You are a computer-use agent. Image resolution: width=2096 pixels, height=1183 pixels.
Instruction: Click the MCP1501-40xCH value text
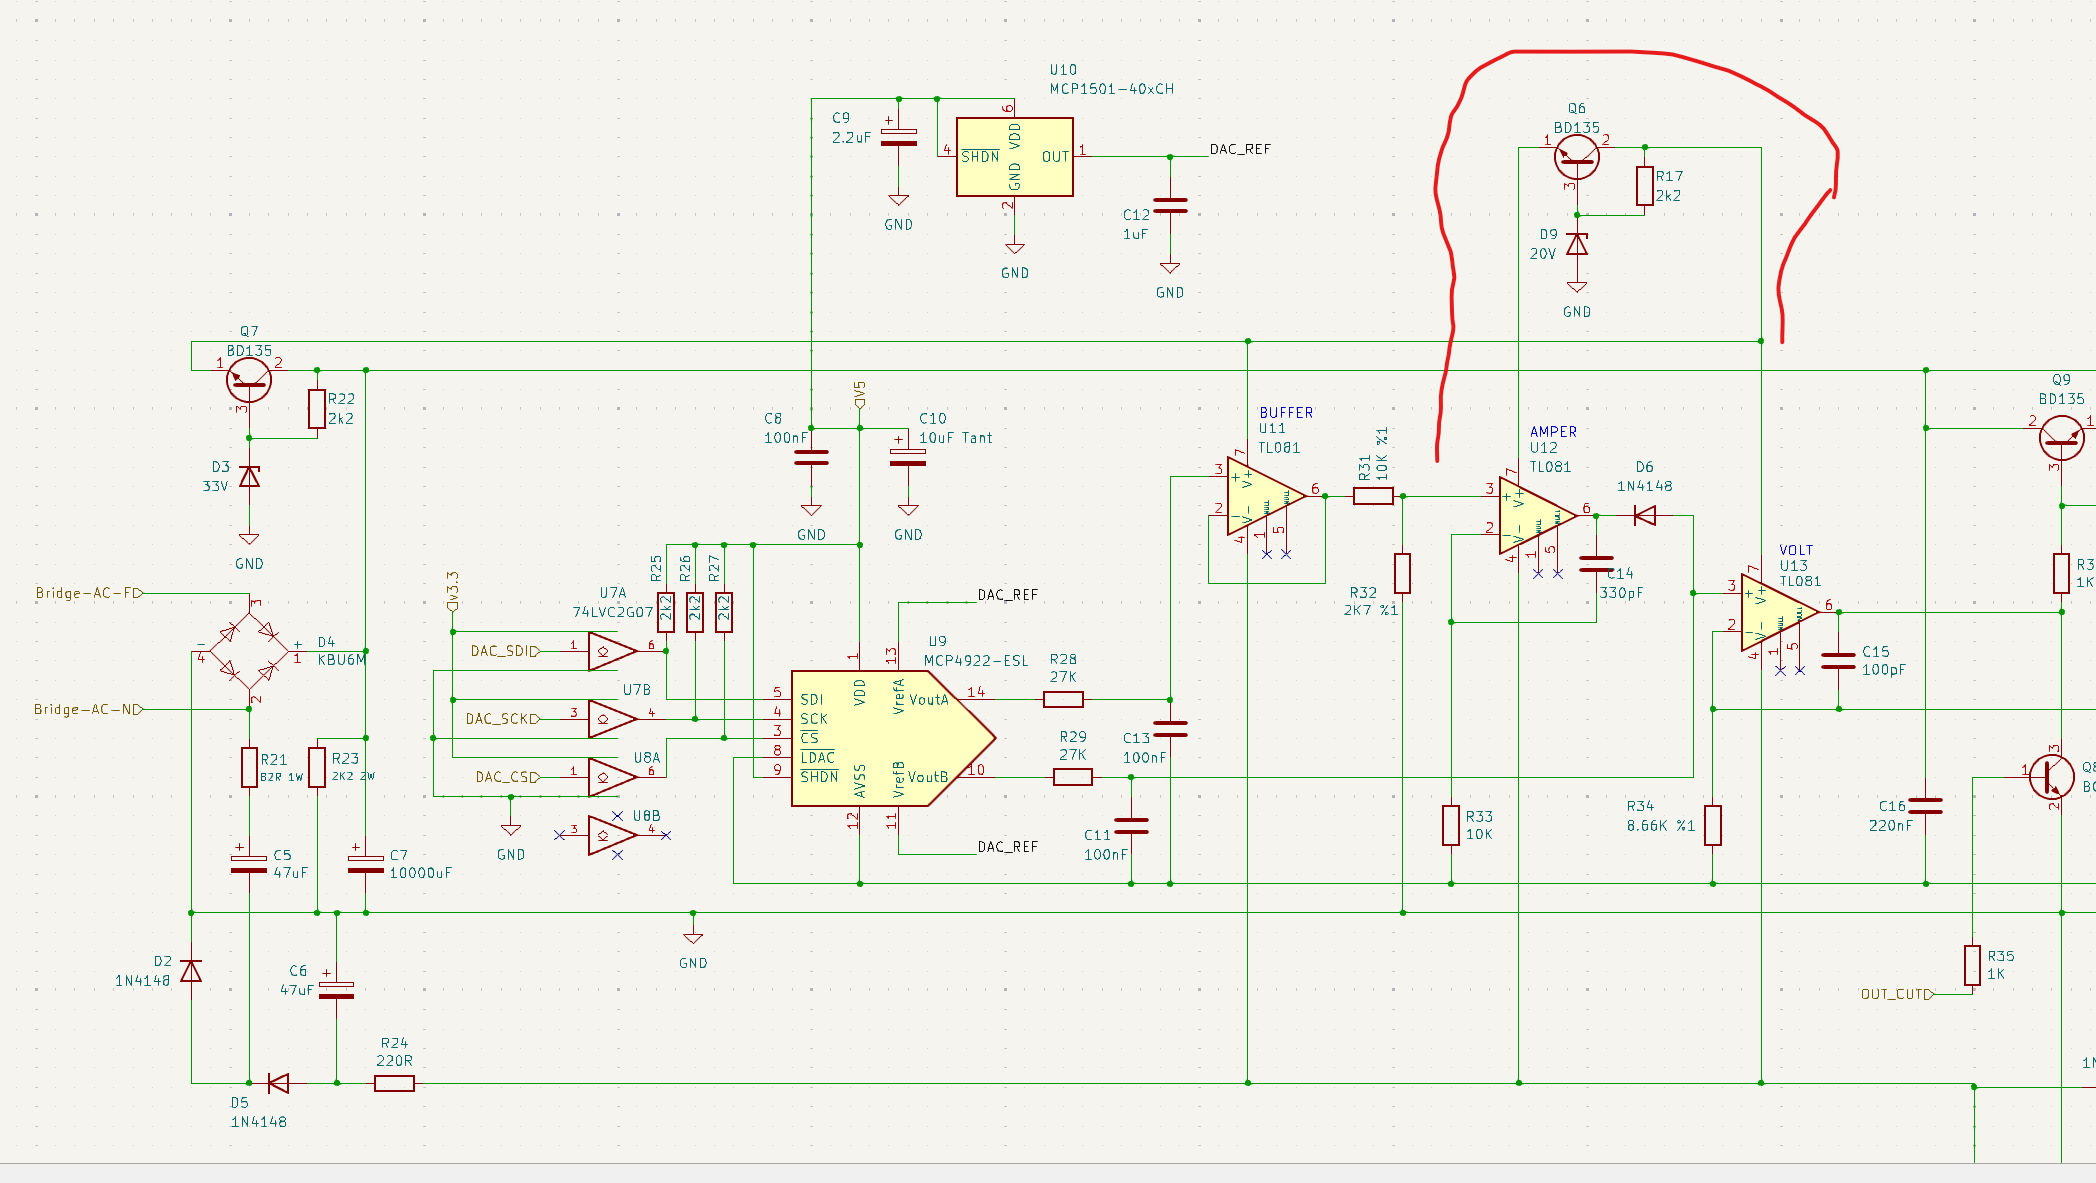click(1112, 89)
